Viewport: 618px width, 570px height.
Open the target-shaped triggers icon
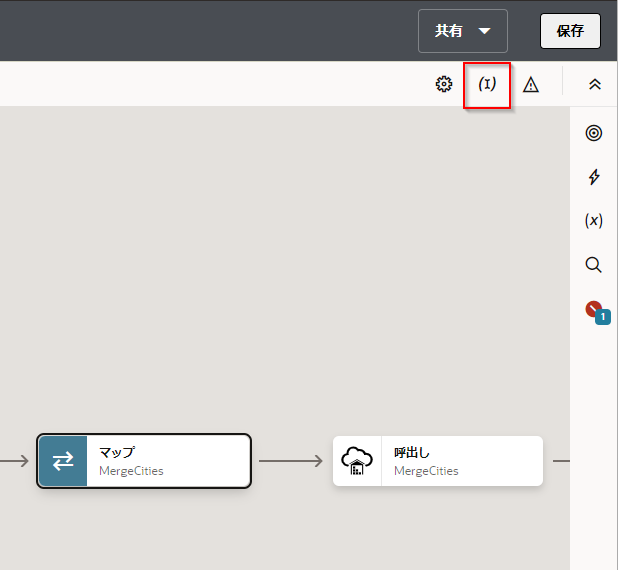coord(594,133)
